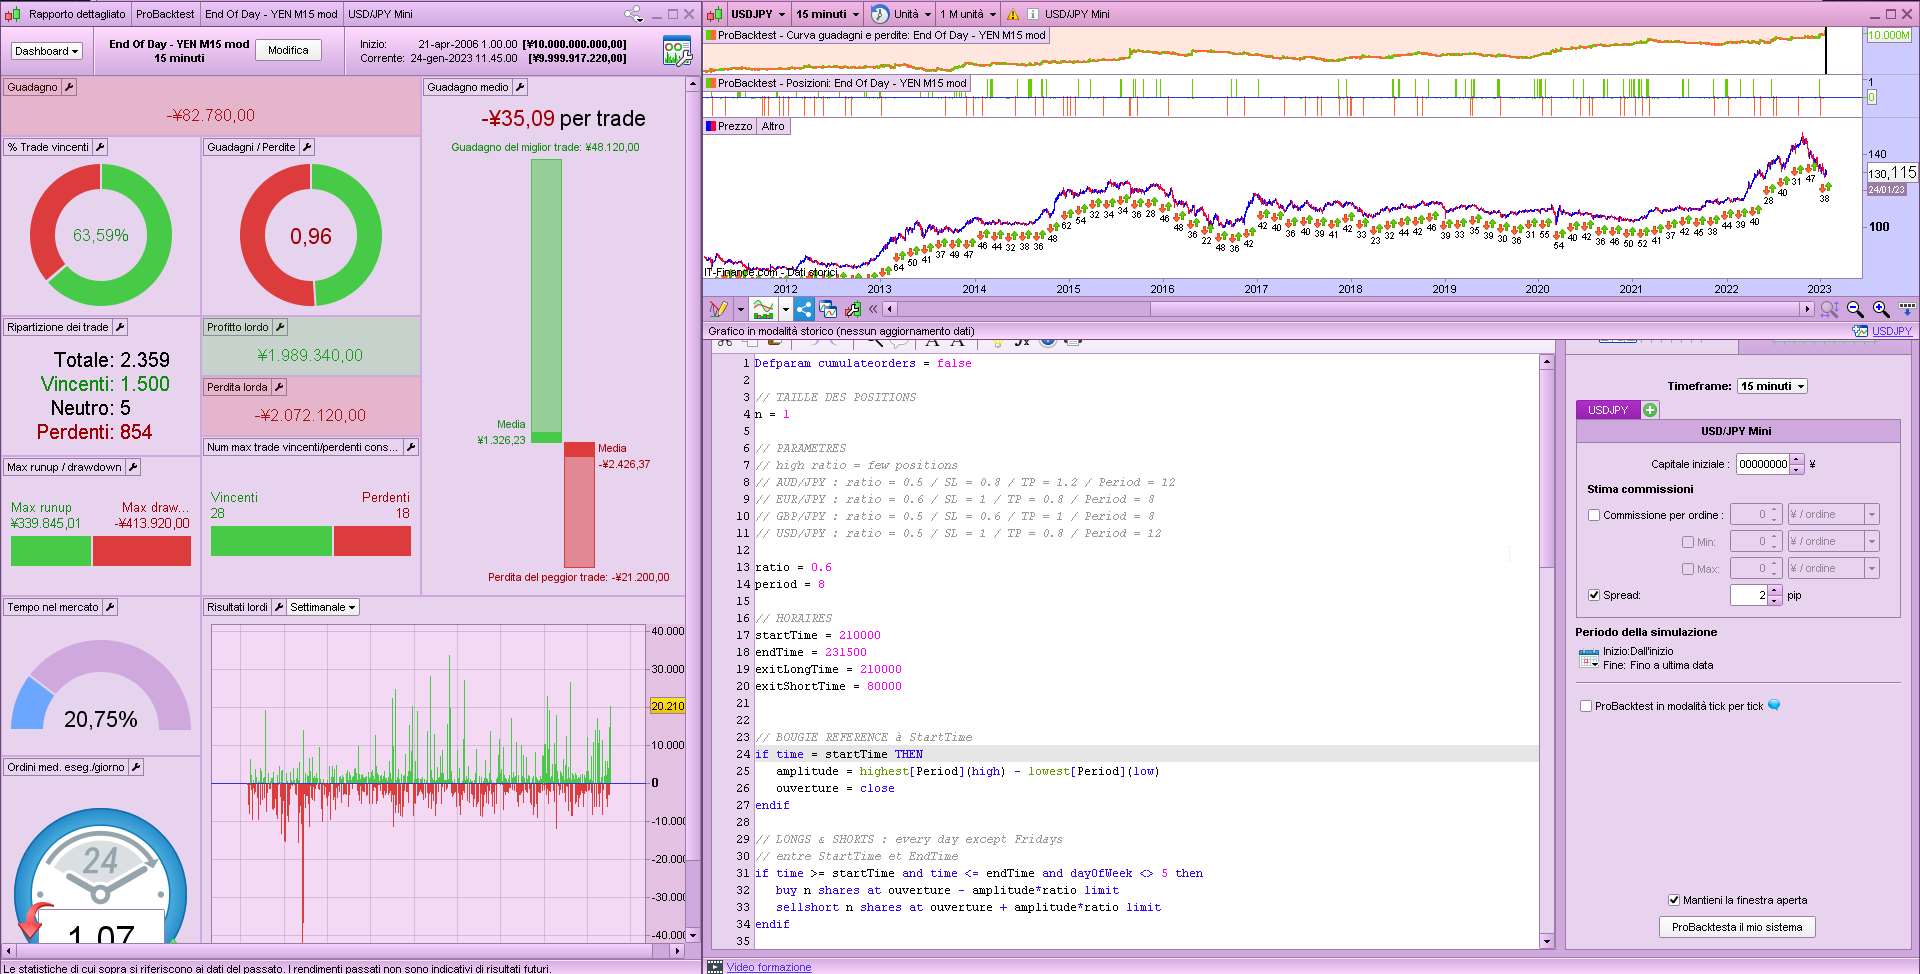Click the report settings icon with wrench

[x=677, y=52]
